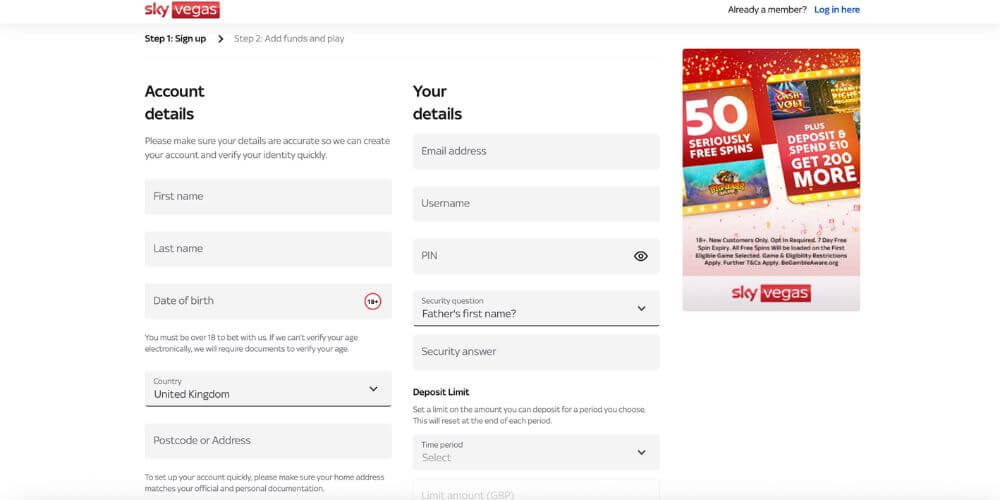Screen dimensions: 1000x500
Task: Focus the Security answer field
Action: (536, 352)
